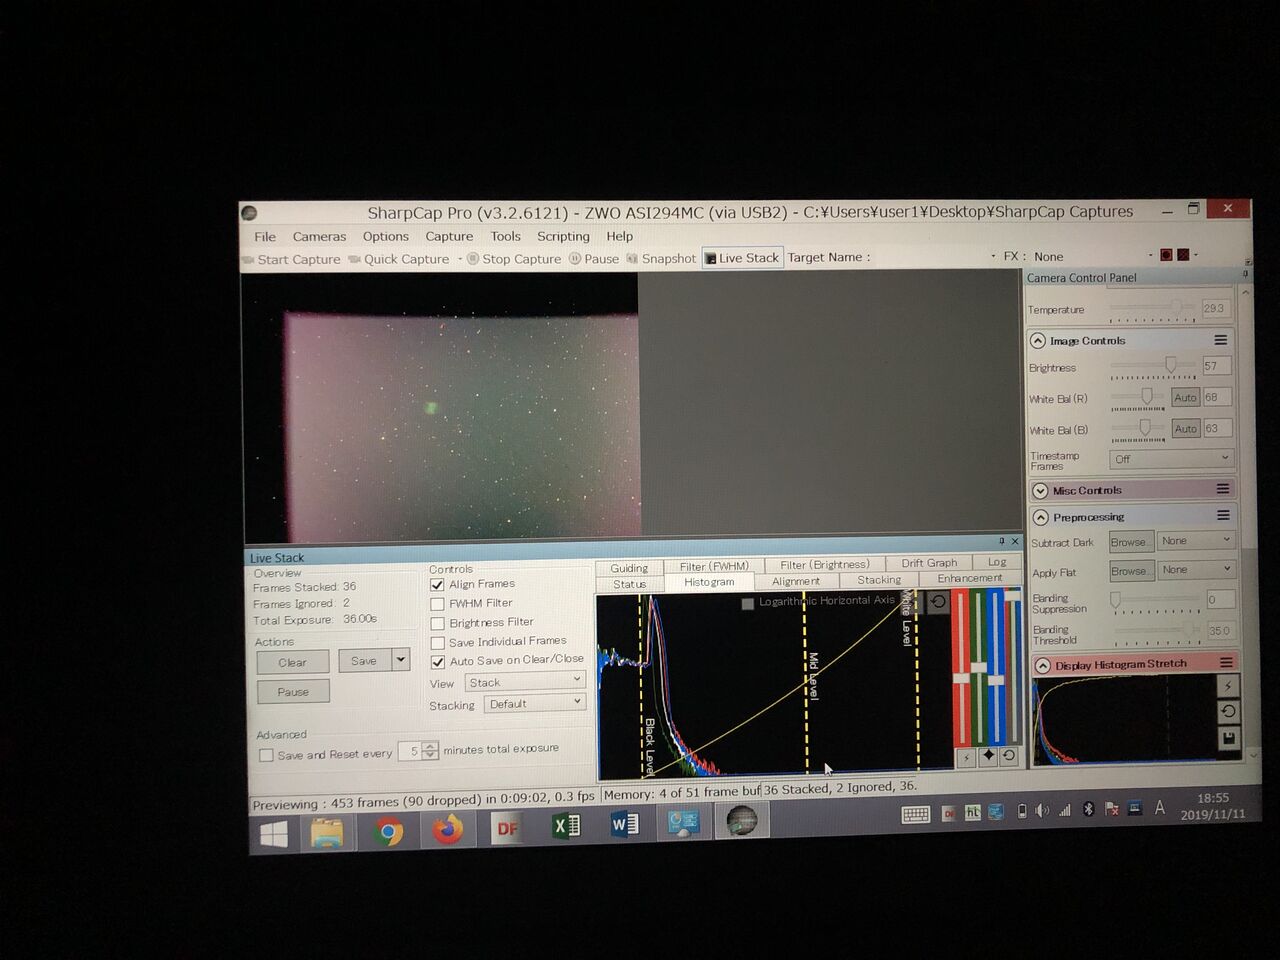
Task: Click the Start Capture toolbar button
Action: tap(292, 259)
